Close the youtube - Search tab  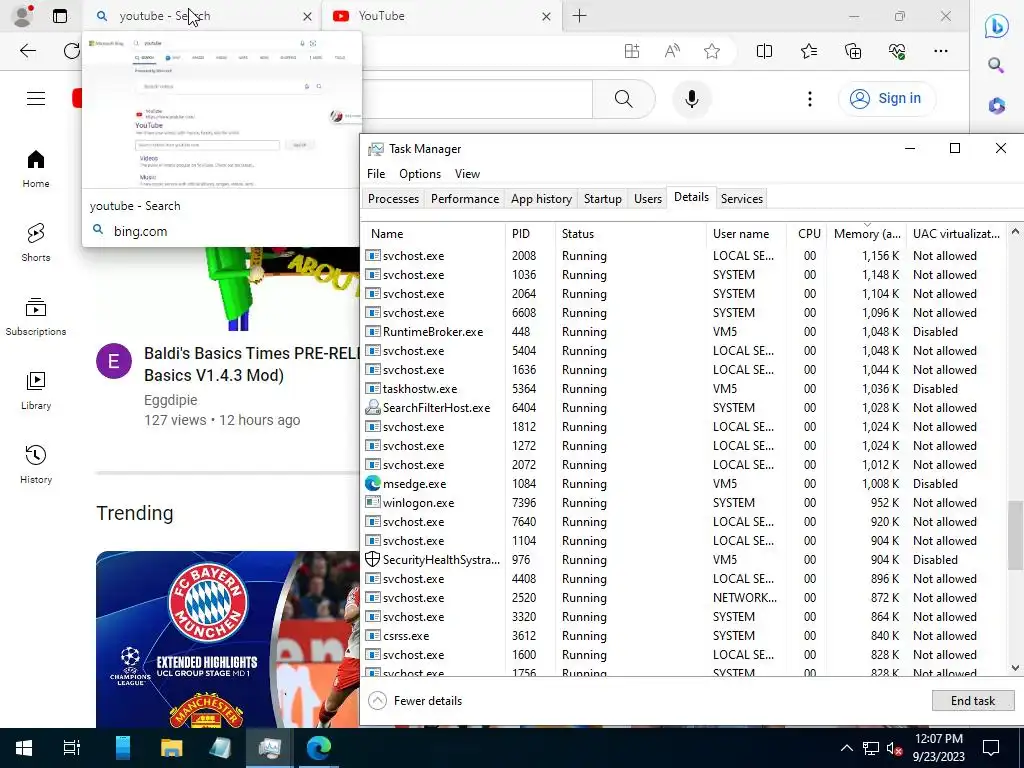(x=307, y=16)
